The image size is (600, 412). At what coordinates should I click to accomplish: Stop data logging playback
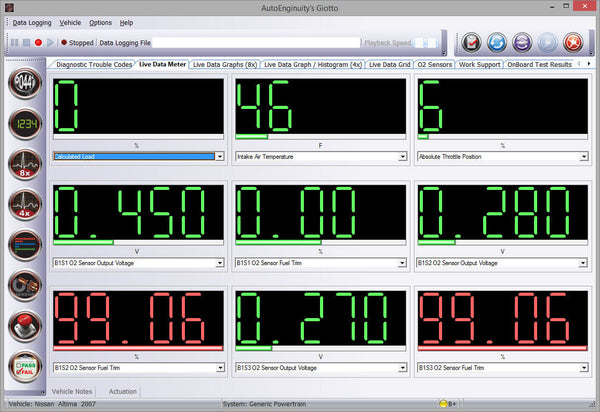coord(26,42)
